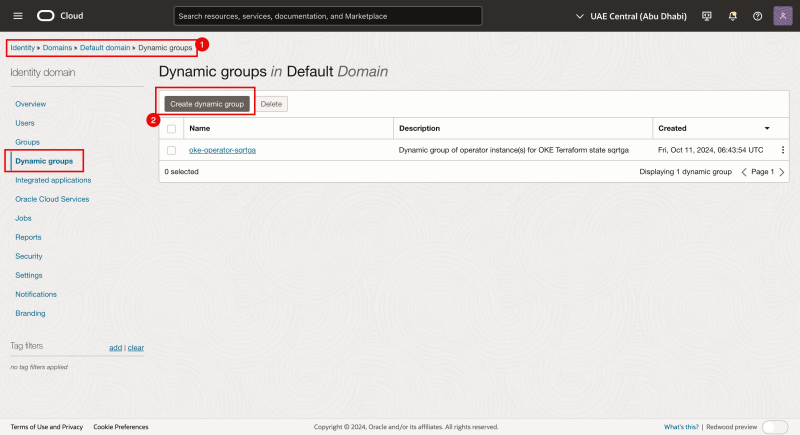Click Create dynamic group button

point(206,104)
